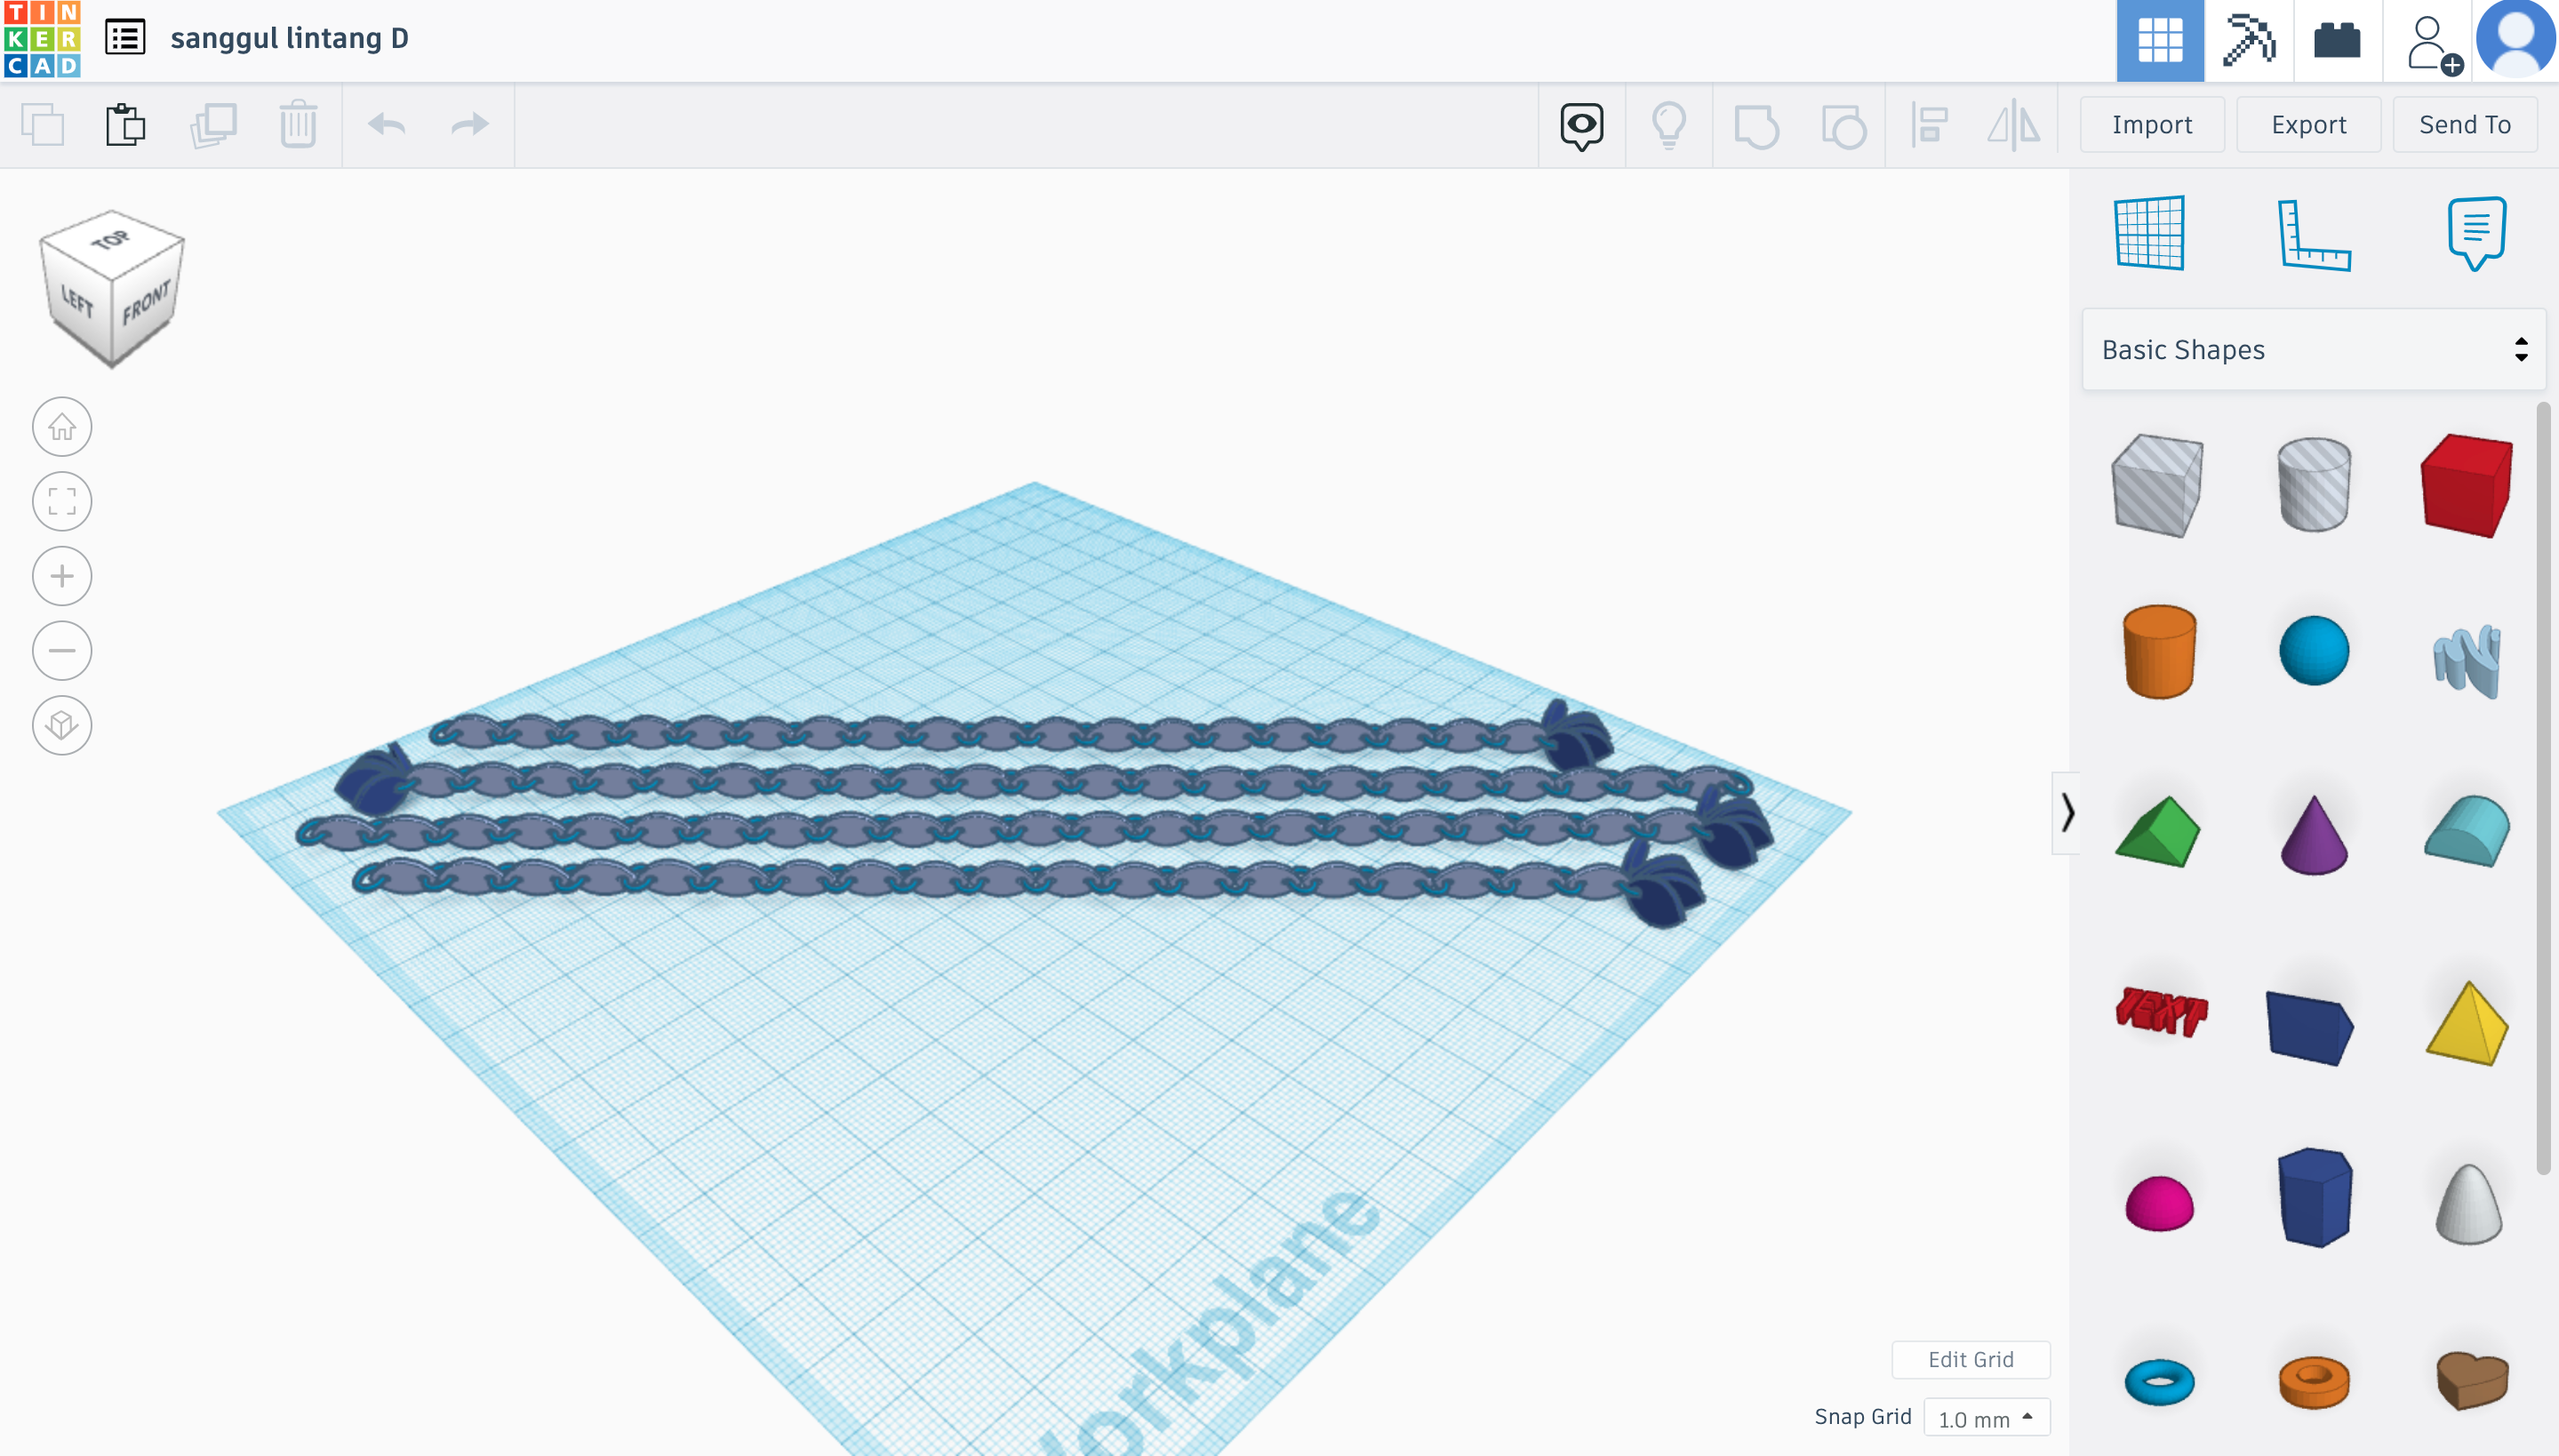Image resolution: width=2559 pixels, height=1456 pixels.
Task: Toggle the orthographic/perspective view cube icon
Action: [62, 725]
